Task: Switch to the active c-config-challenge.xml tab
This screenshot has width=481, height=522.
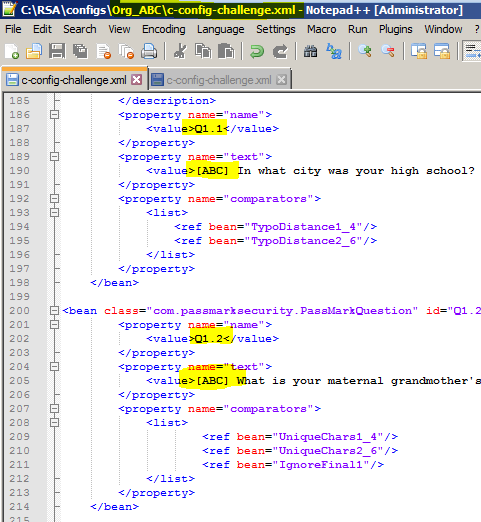Action: click(x=74, y=80)
